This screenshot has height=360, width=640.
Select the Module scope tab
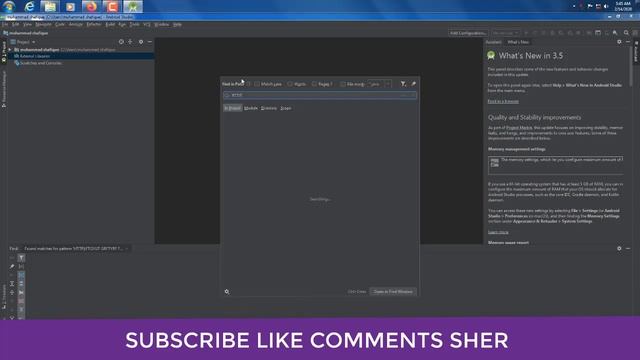251,108
